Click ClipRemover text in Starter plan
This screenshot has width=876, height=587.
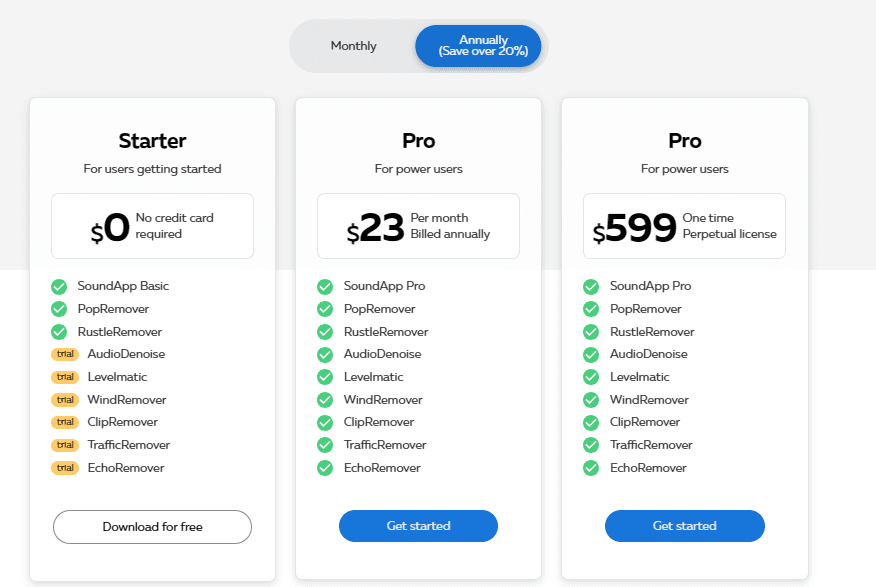[x=122, y=422]
